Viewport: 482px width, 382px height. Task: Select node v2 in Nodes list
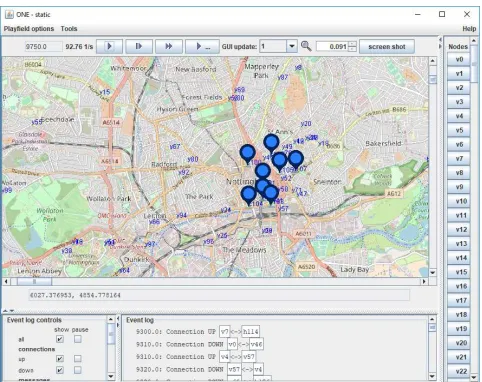(459, 88)
